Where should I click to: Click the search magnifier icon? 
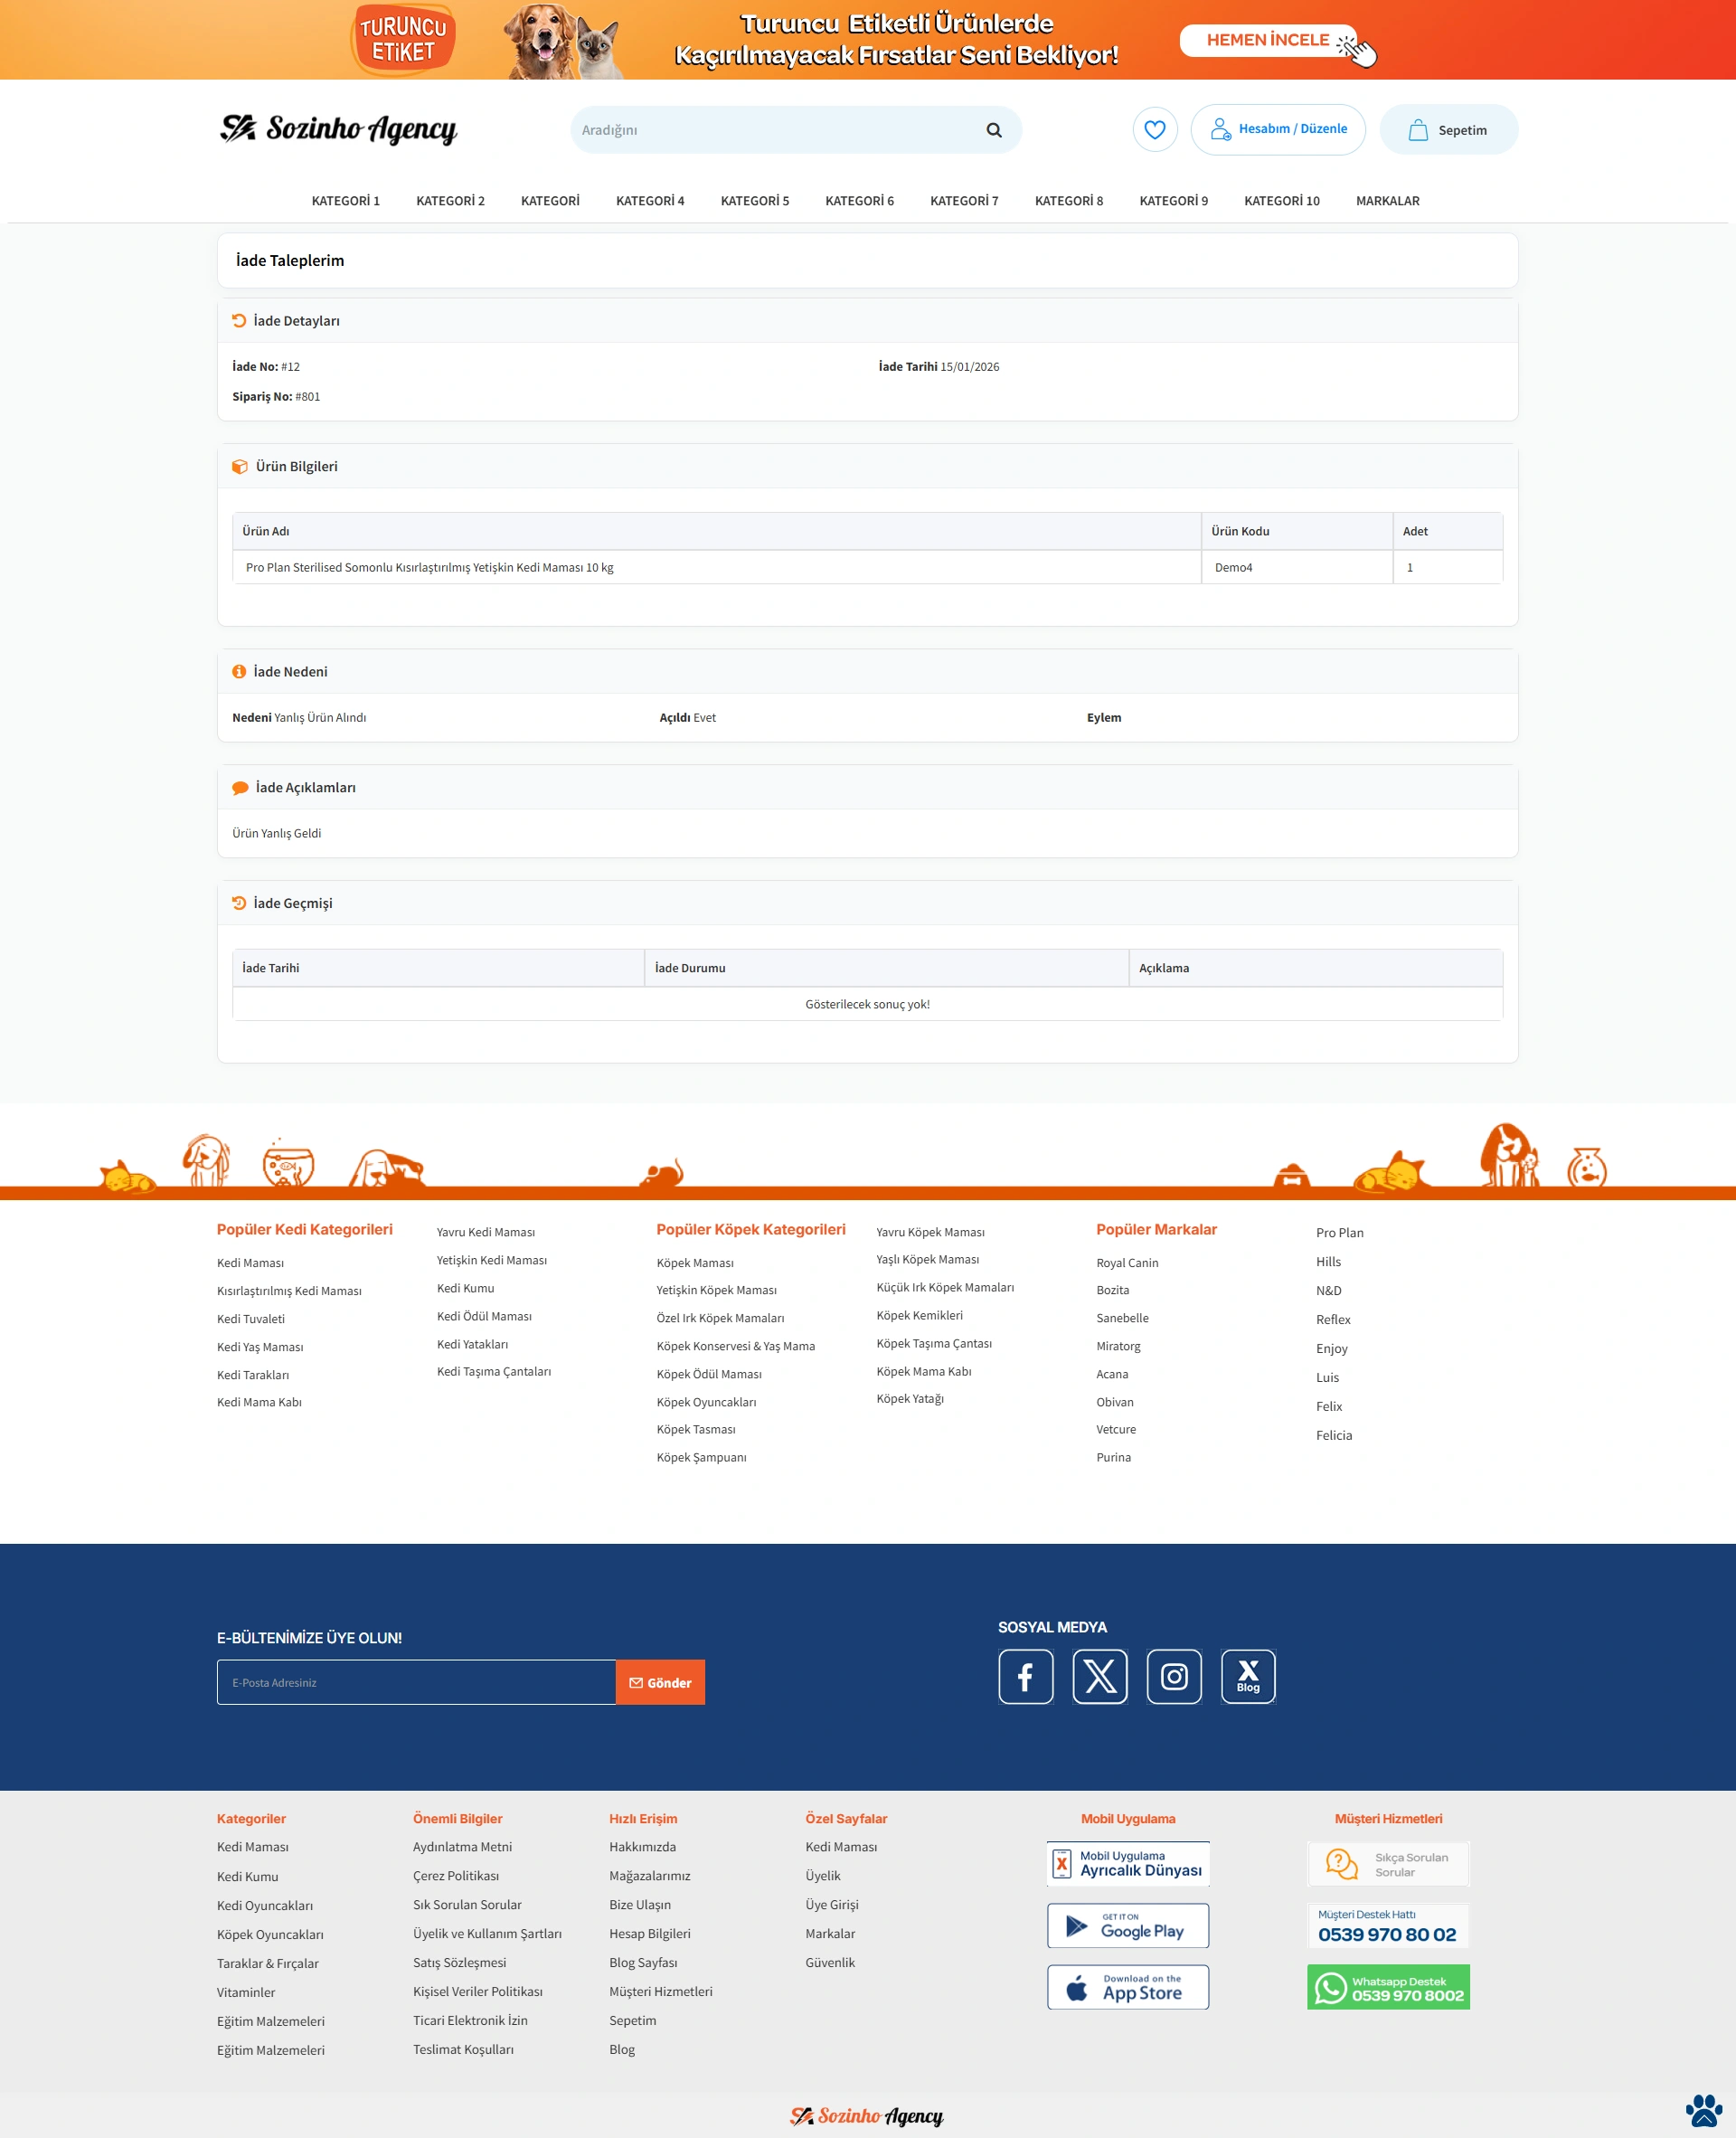point(993,130)
